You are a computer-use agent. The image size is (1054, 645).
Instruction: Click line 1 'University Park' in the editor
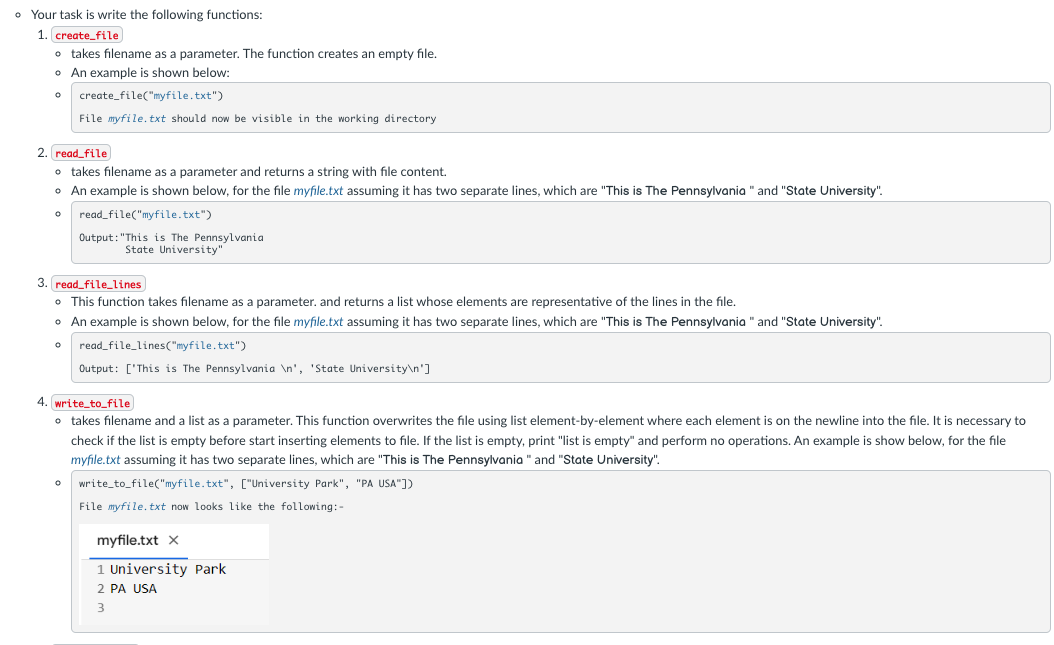[x=167, y=569]
